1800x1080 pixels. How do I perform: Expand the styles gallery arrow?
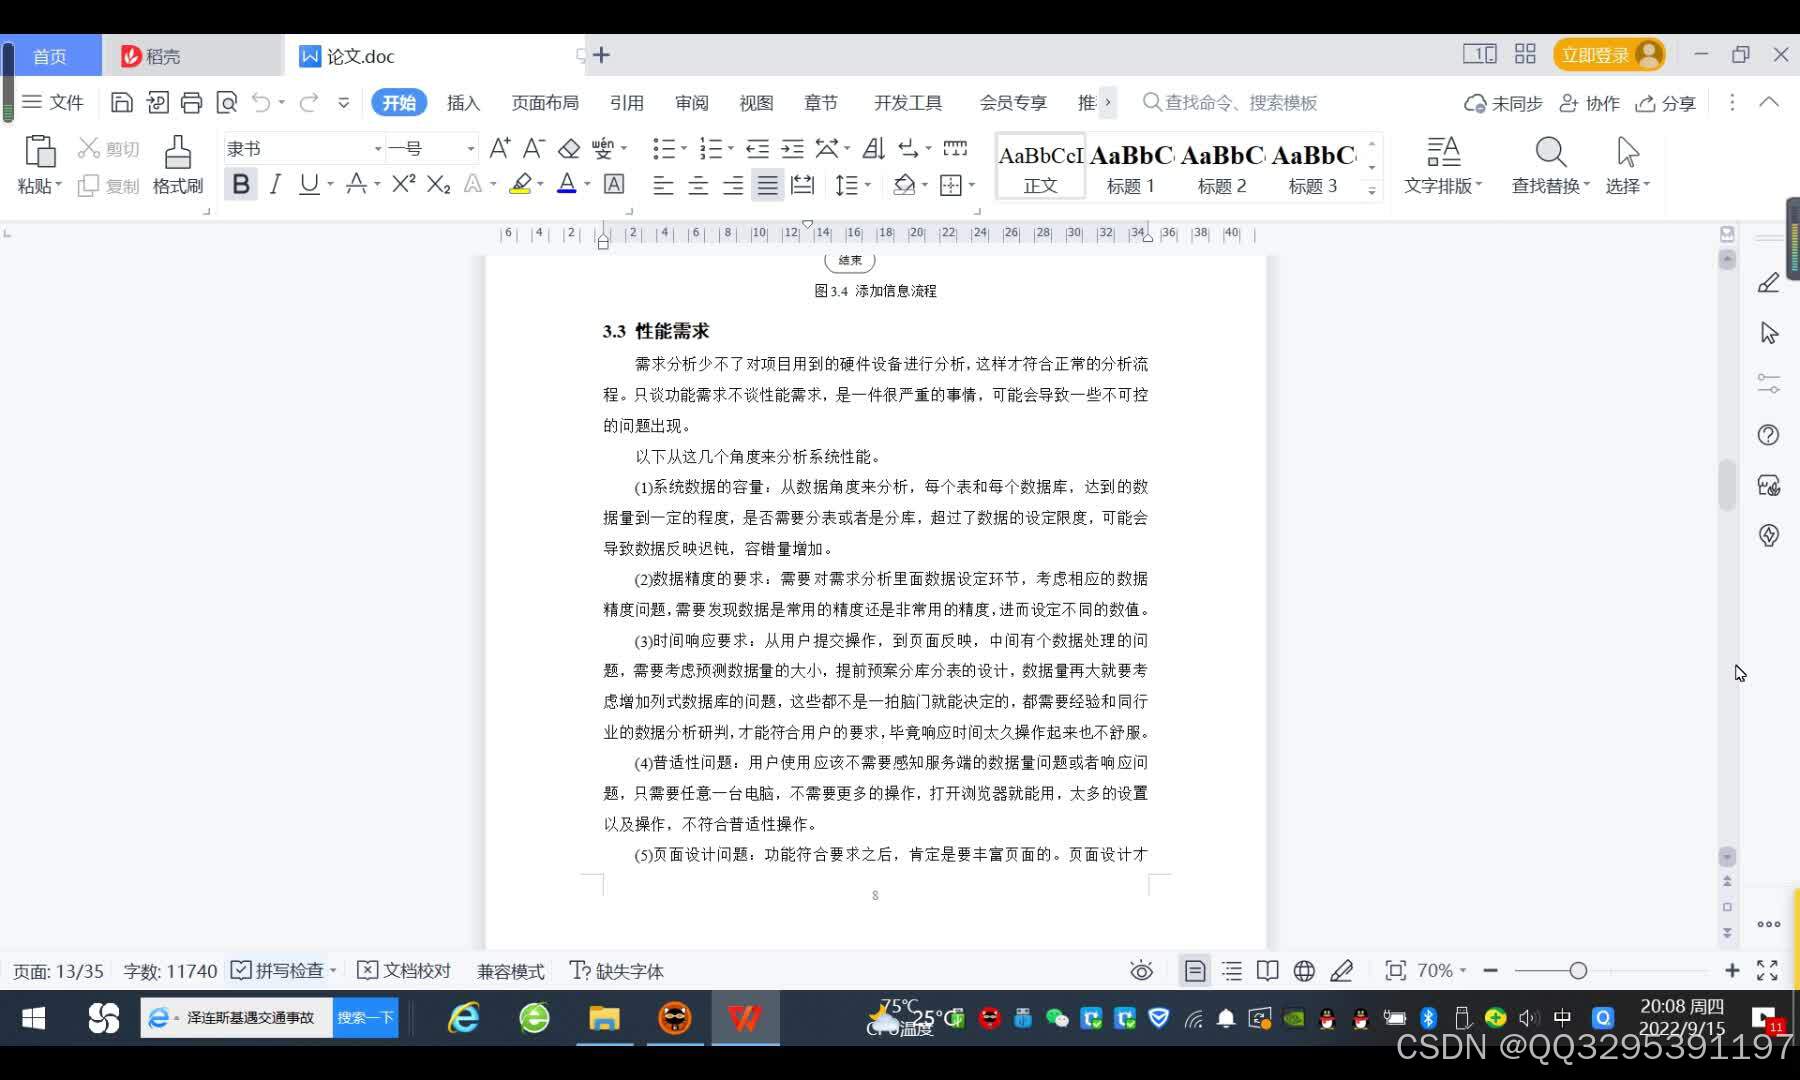coord(1372,189)
